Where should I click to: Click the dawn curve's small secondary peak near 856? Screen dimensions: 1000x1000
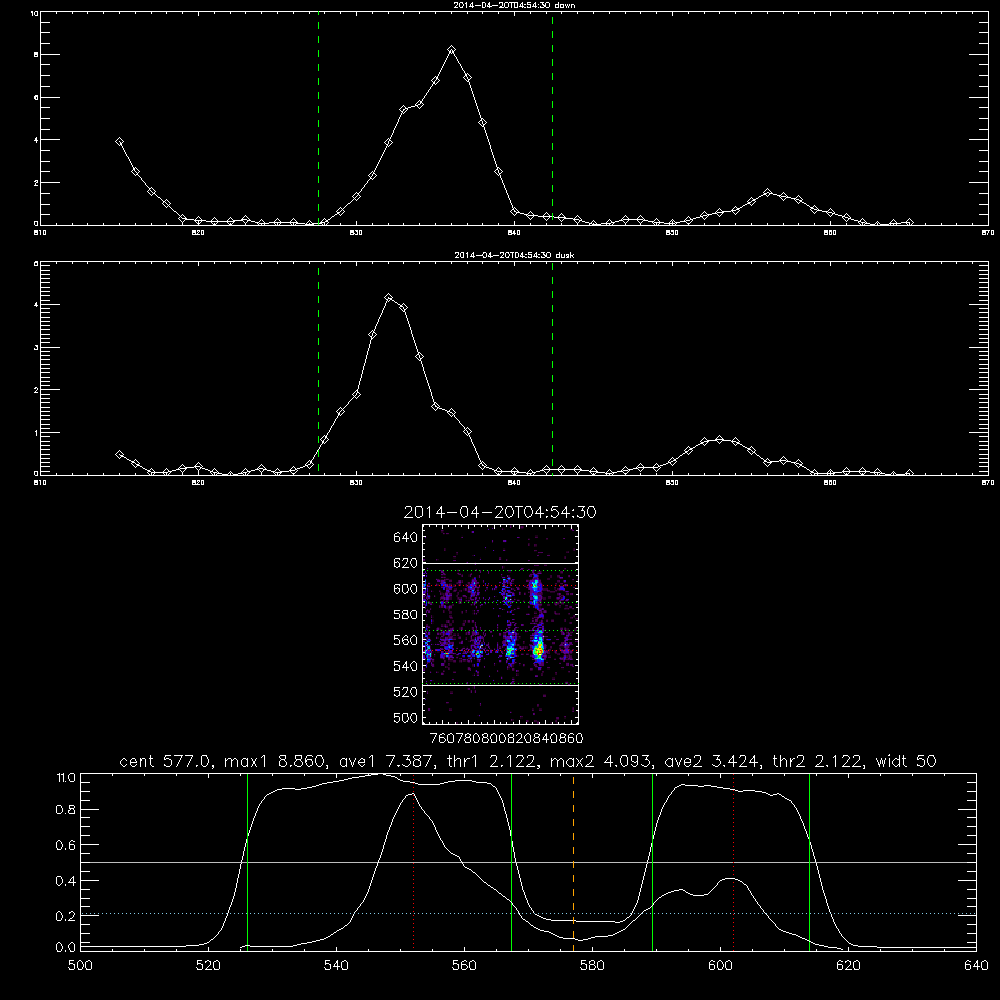(x=768, y=193)
